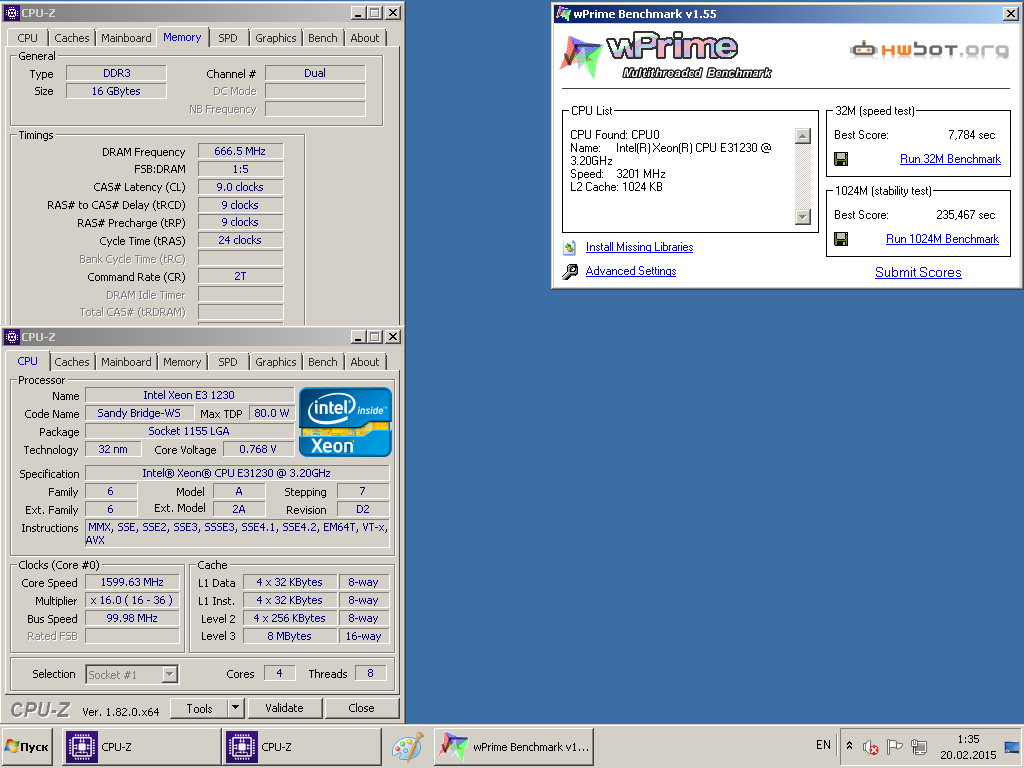Open the Пуск start menu
The width and height of the screenshot is (1024, 768).
click(x=27, y=746)
